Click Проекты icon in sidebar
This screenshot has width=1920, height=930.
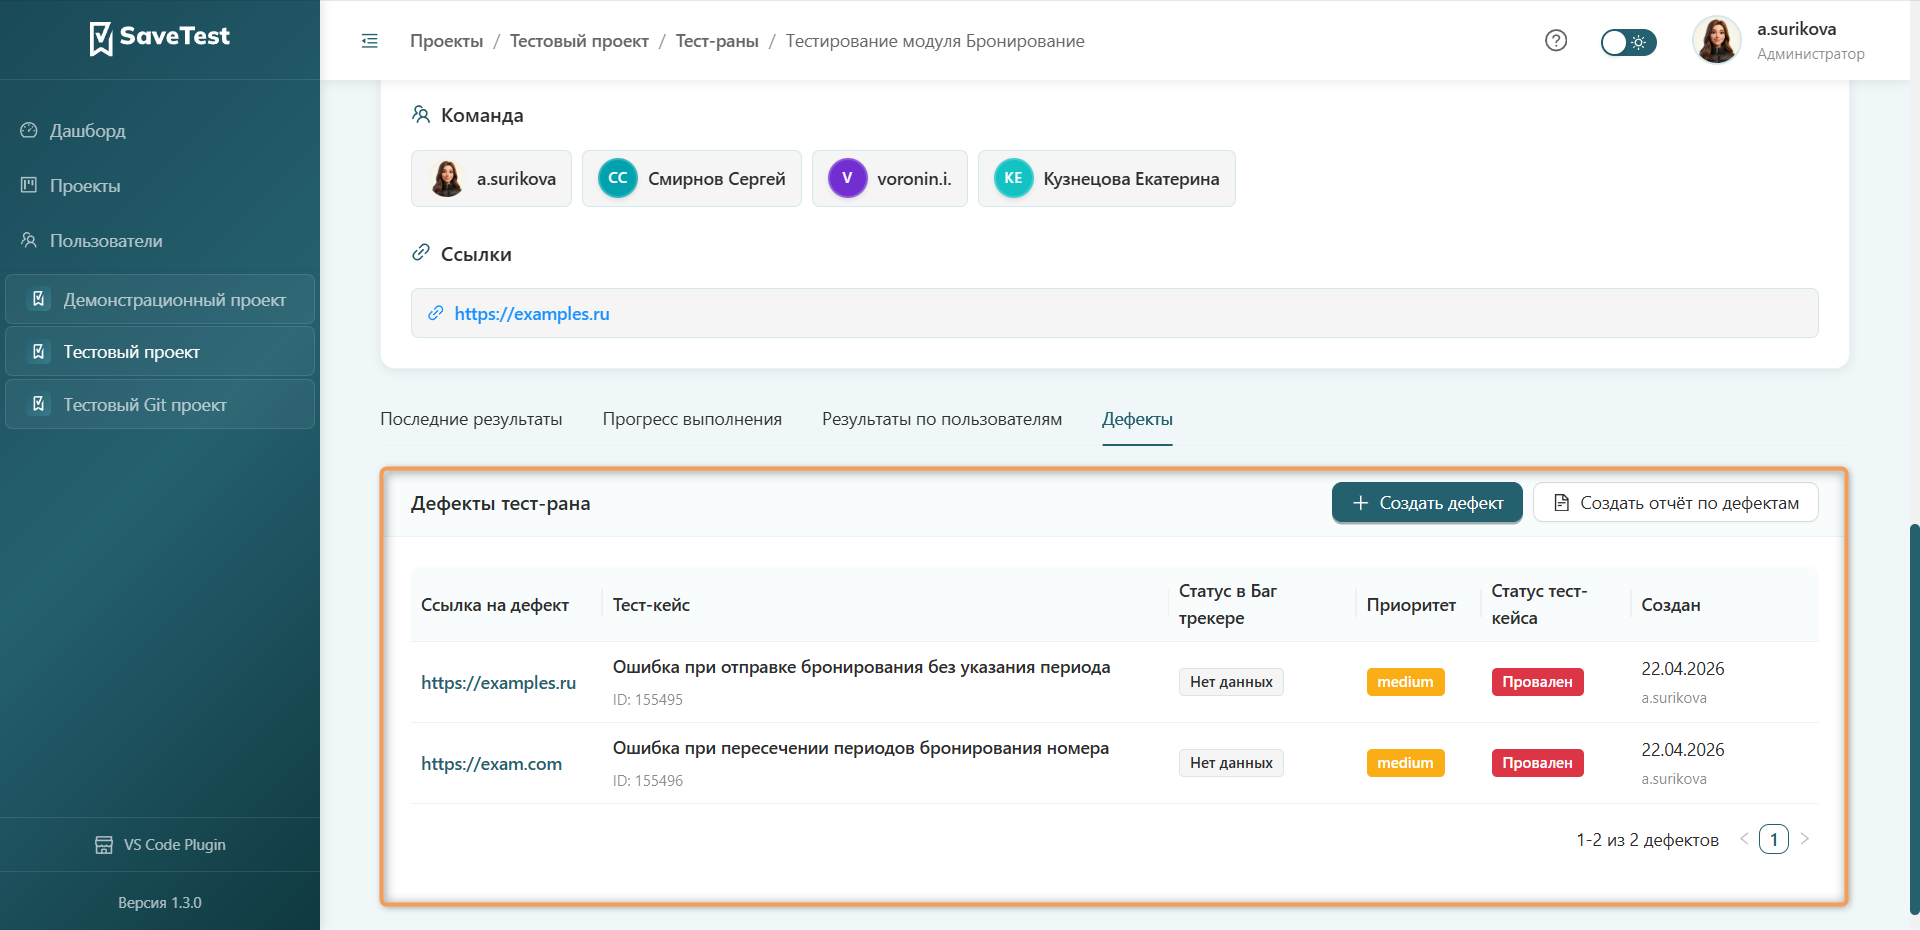pos(29,185)
